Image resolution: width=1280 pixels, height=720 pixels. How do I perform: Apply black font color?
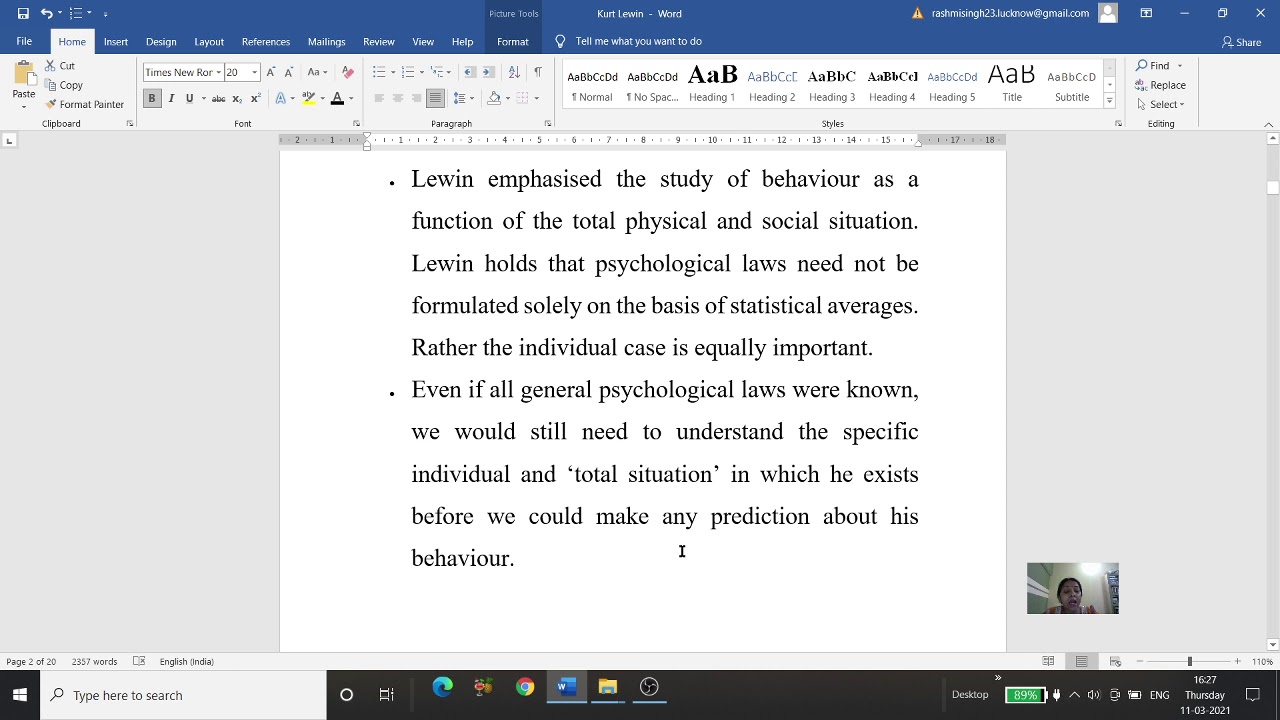click(x=337, y=98)
